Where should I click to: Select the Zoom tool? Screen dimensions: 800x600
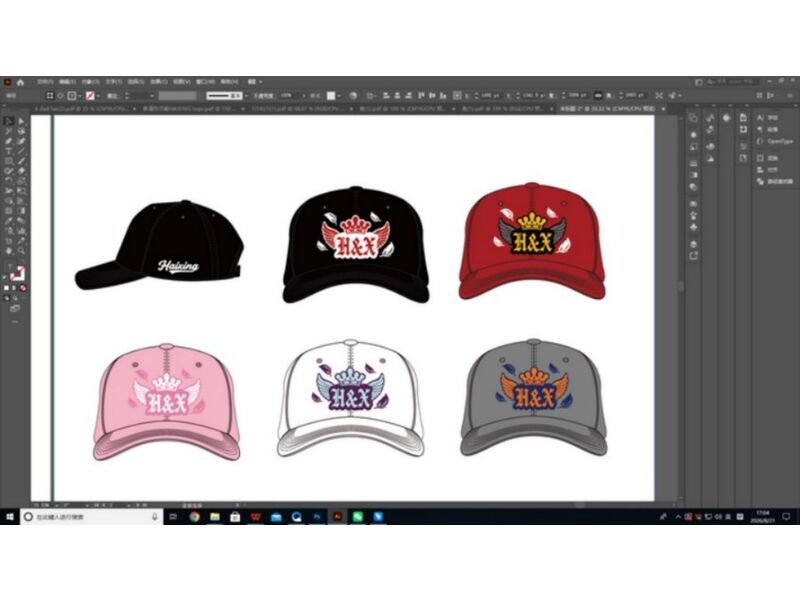(x=21, y=251)
